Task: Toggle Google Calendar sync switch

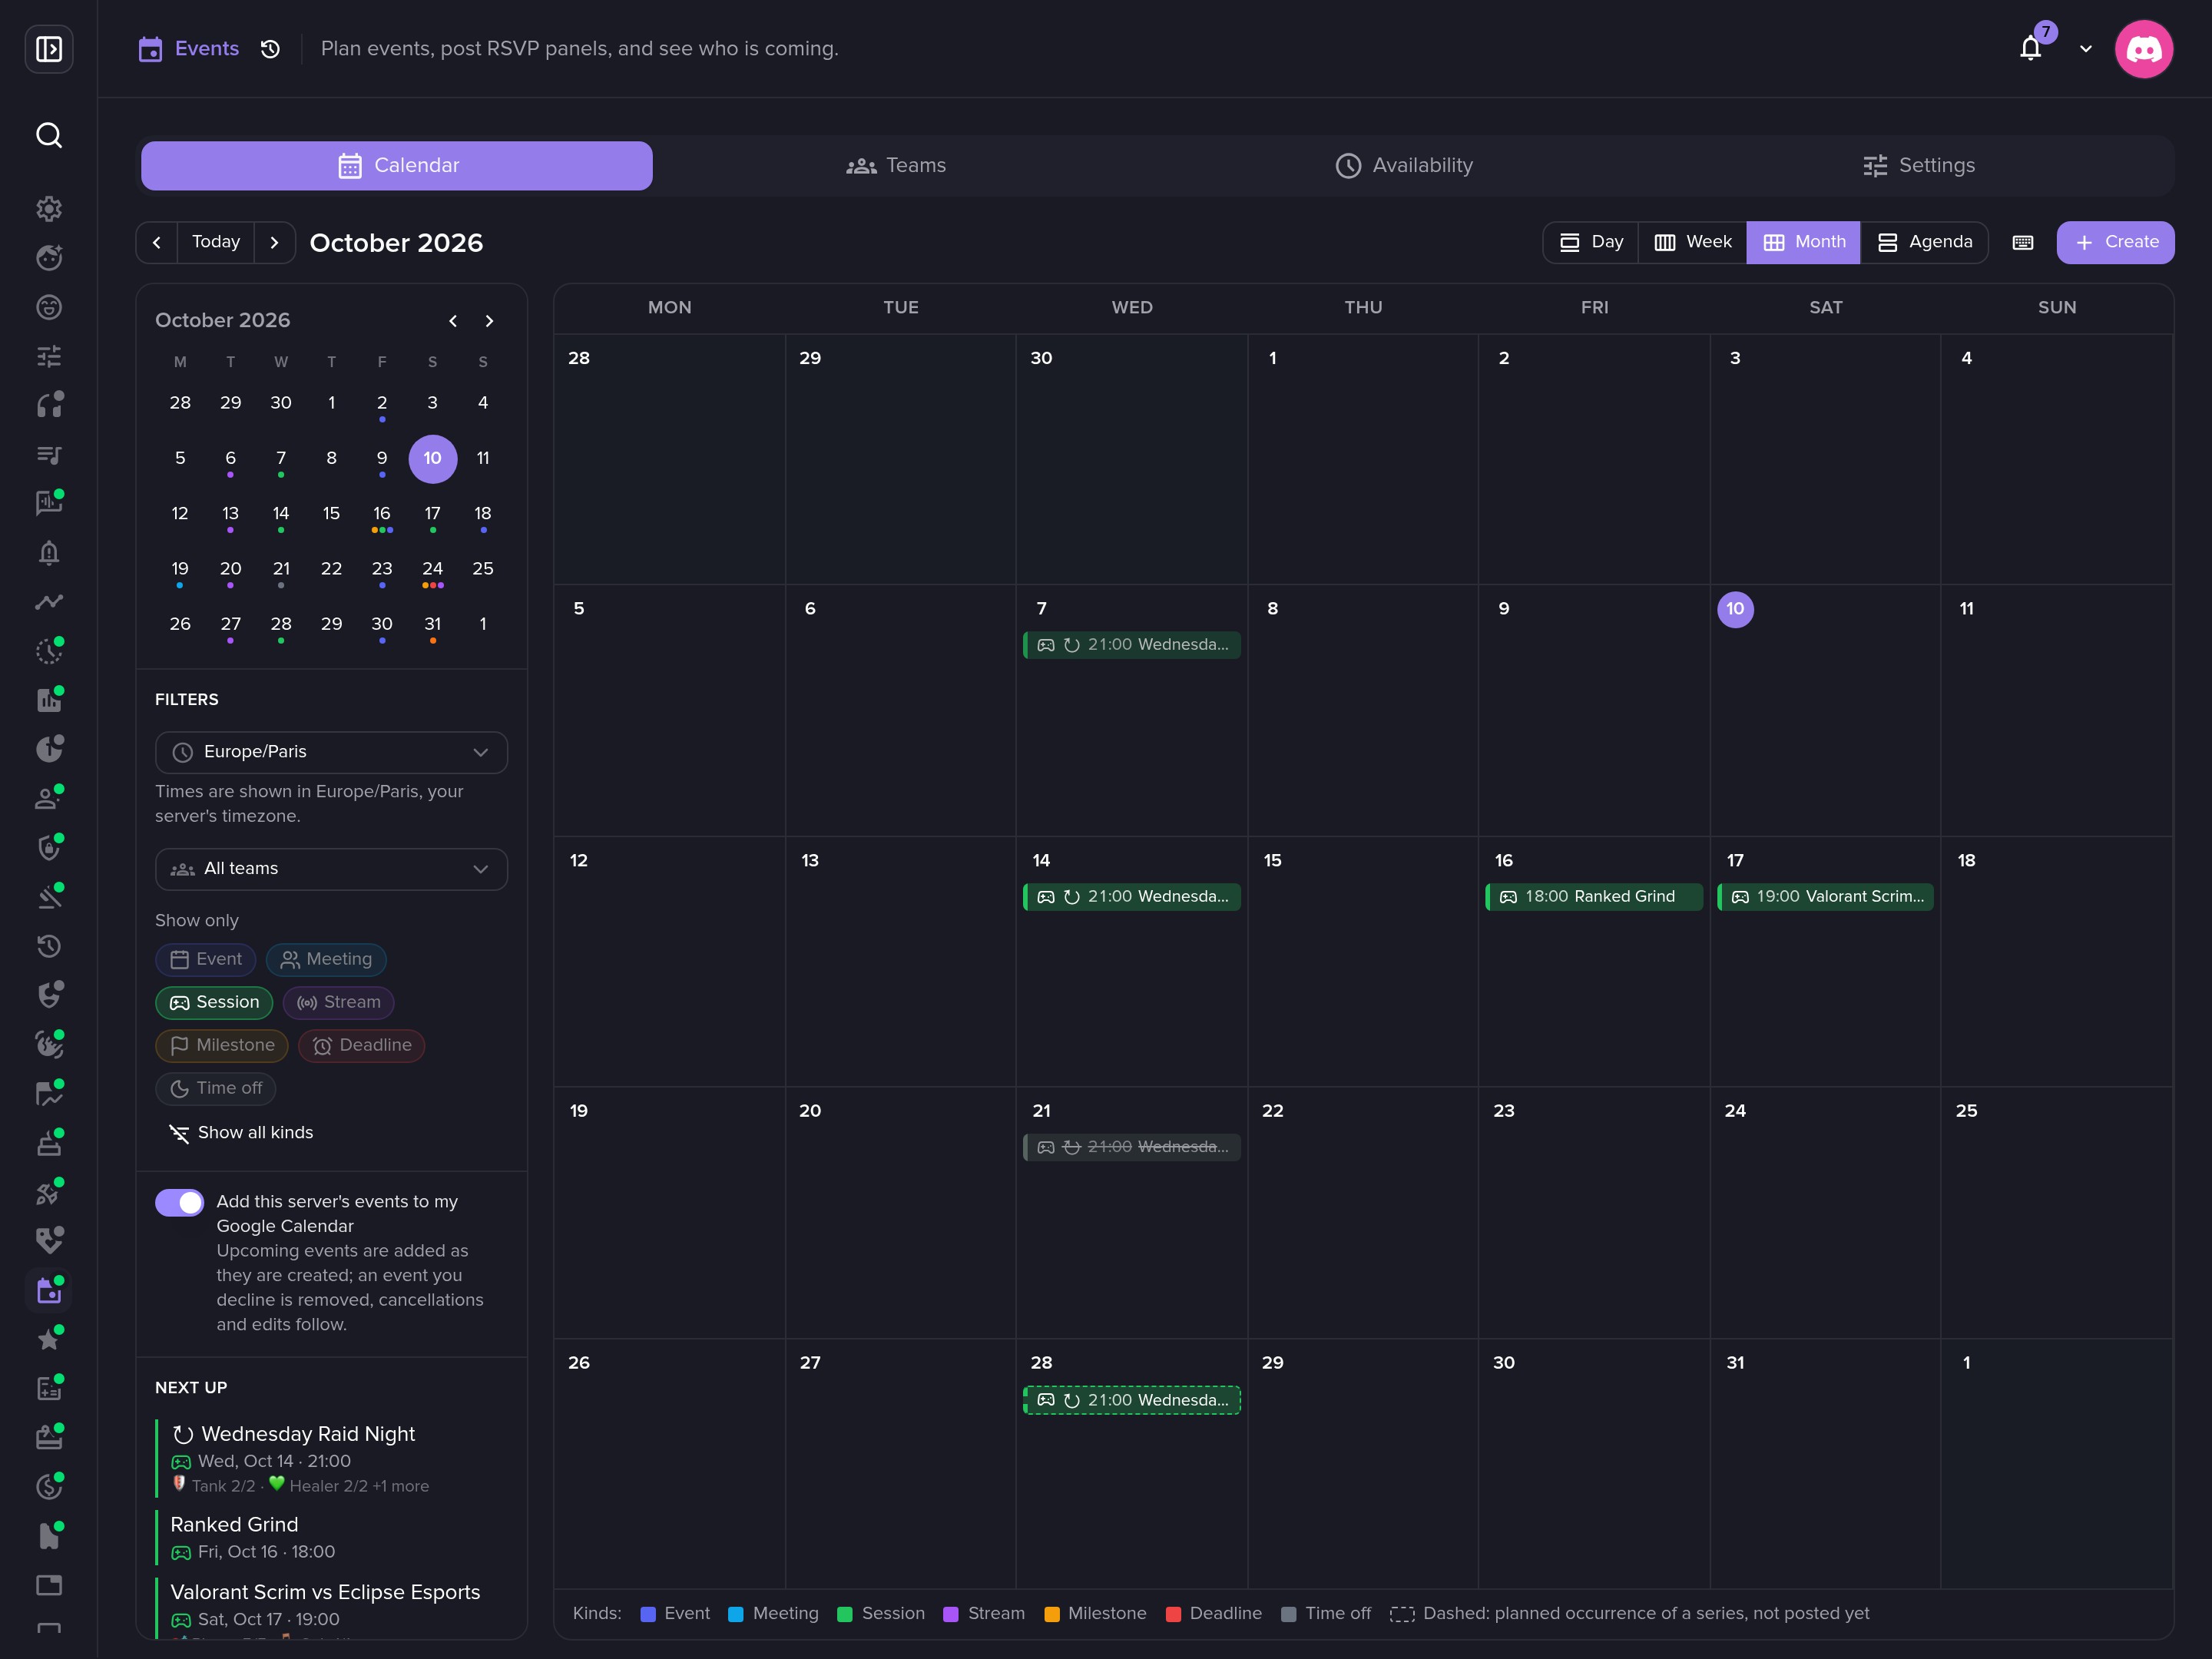Action: click(x=179, y=1203)
